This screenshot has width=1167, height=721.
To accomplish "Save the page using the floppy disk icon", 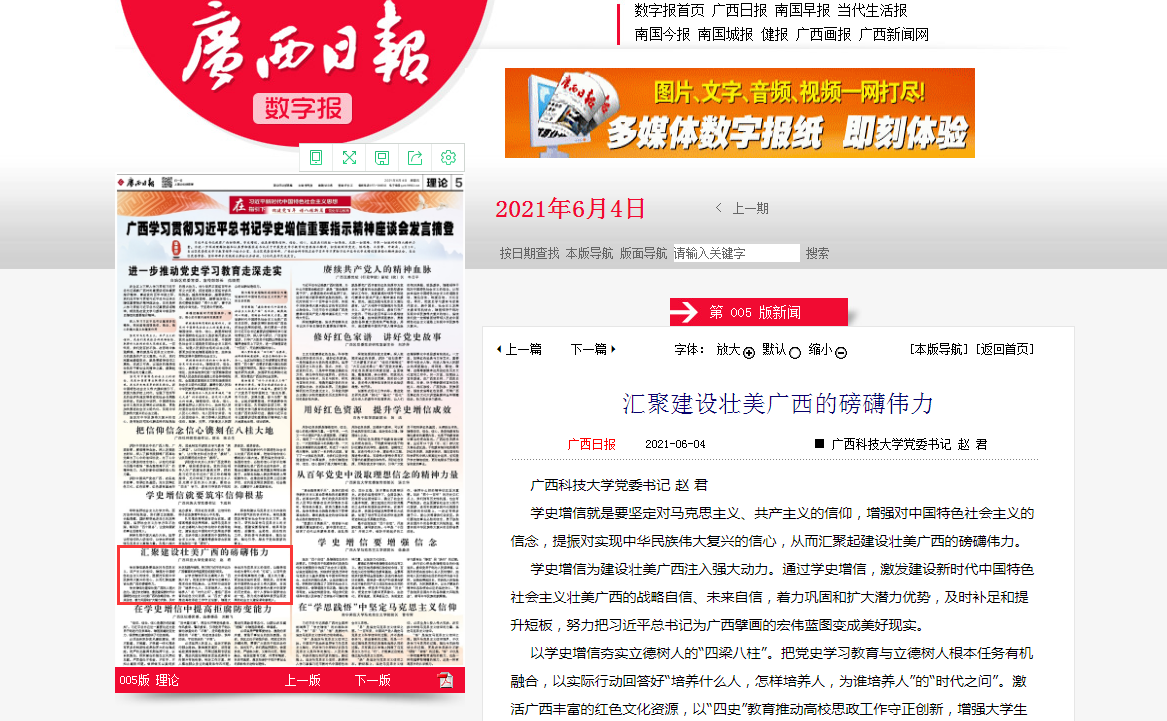I will pyautogui.click(x=382, y=158).
